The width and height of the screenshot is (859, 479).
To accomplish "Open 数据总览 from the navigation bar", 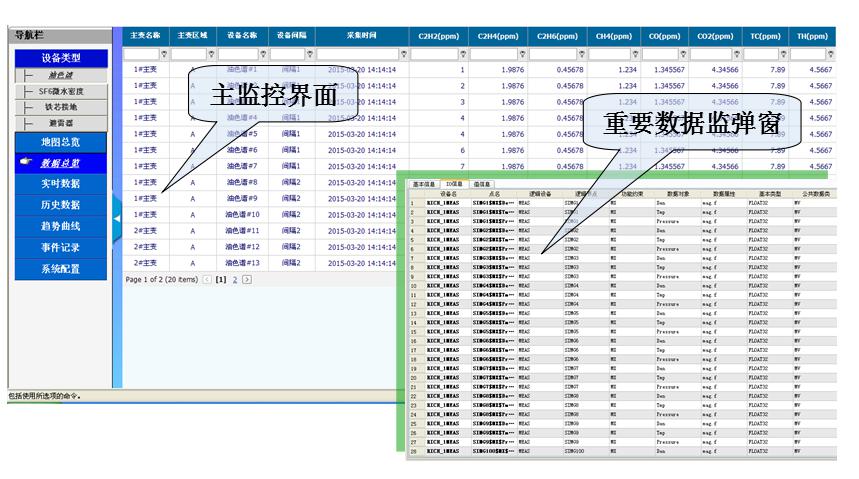I will (x=61, y=163).
